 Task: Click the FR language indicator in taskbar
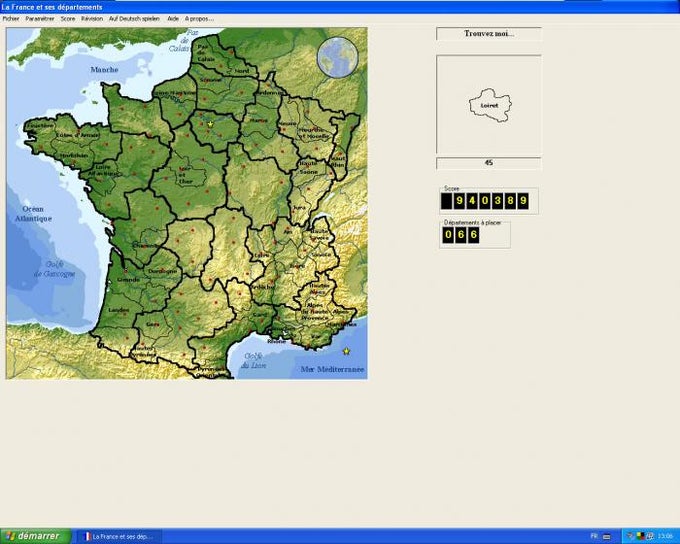594,537
